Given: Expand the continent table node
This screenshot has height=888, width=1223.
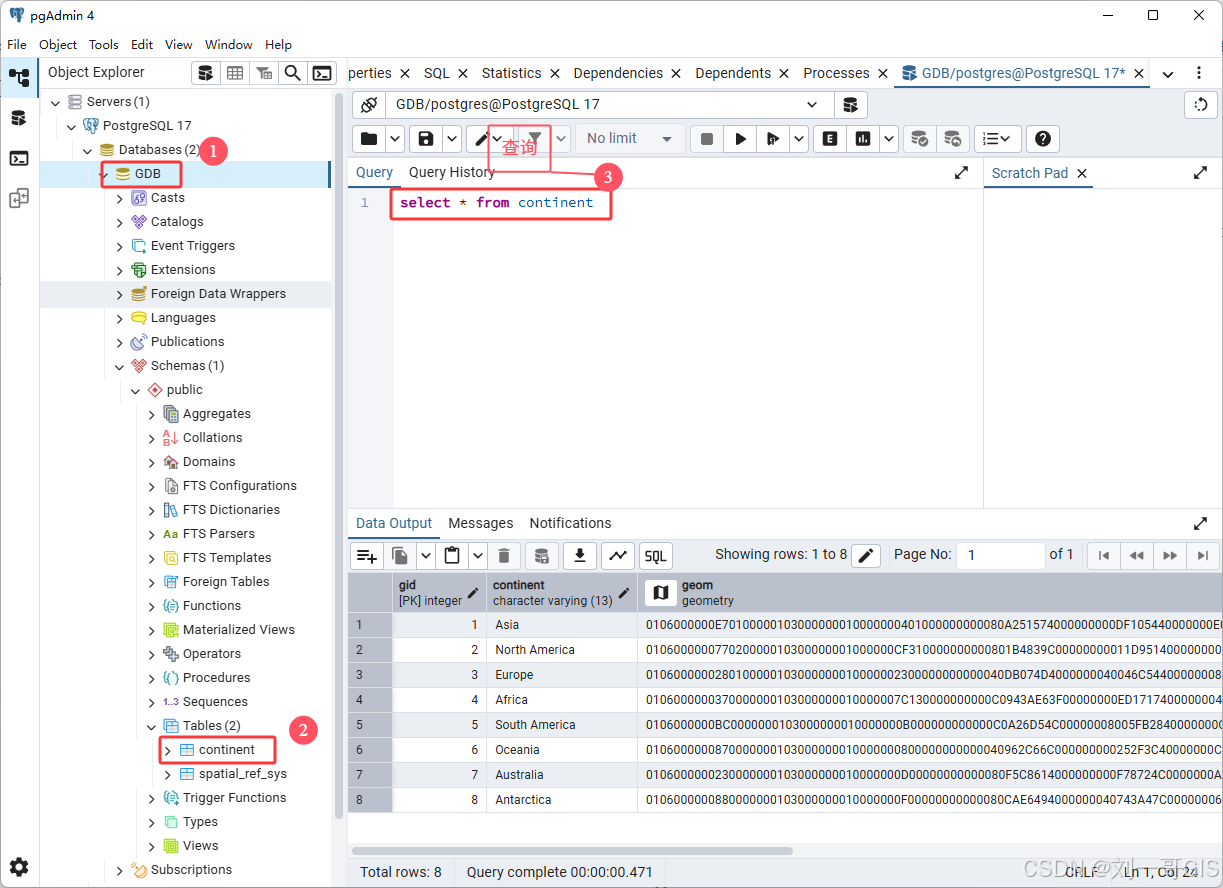Looking at the screenshot, I should pyautogui.click(x=168, y=750).
